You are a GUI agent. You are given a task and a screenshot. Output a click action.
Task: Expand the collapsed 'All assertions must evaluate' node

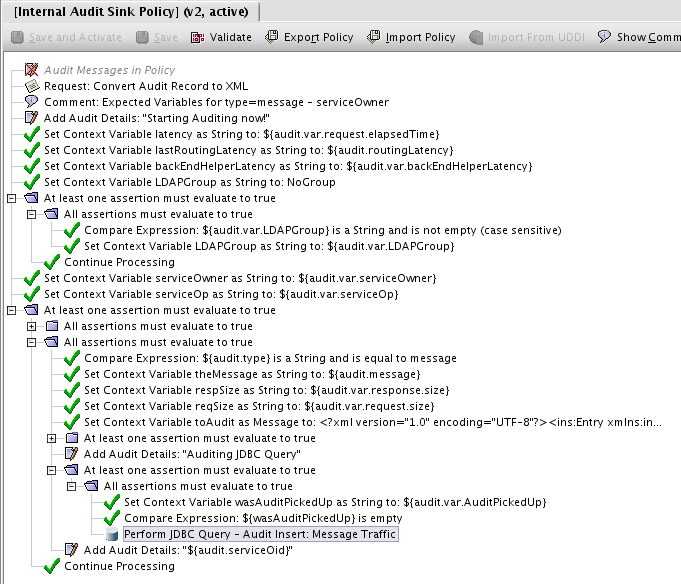(x=32, y=326)
